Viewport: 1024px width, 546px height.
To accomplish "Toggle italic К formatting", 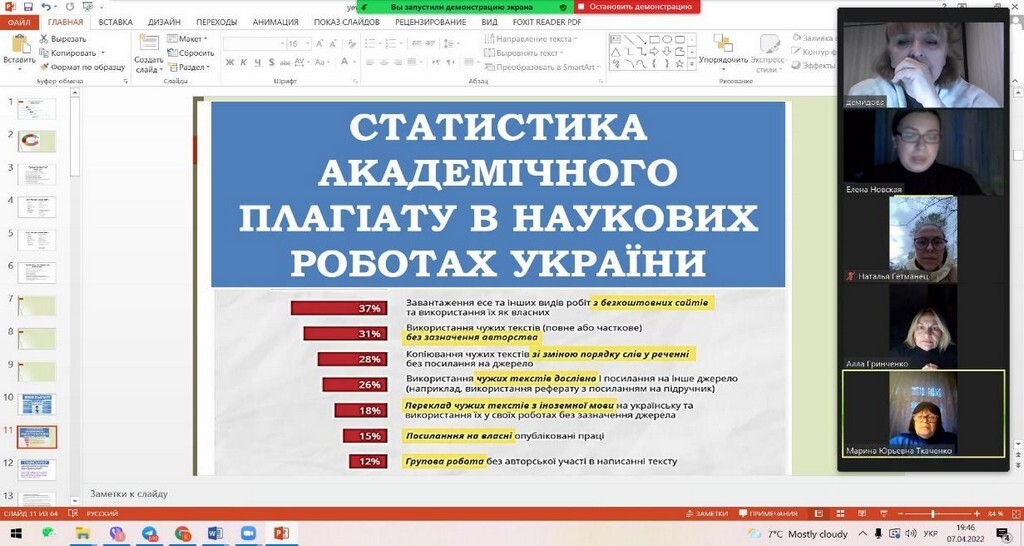I will pyautogui.click(x=243, y=63).
